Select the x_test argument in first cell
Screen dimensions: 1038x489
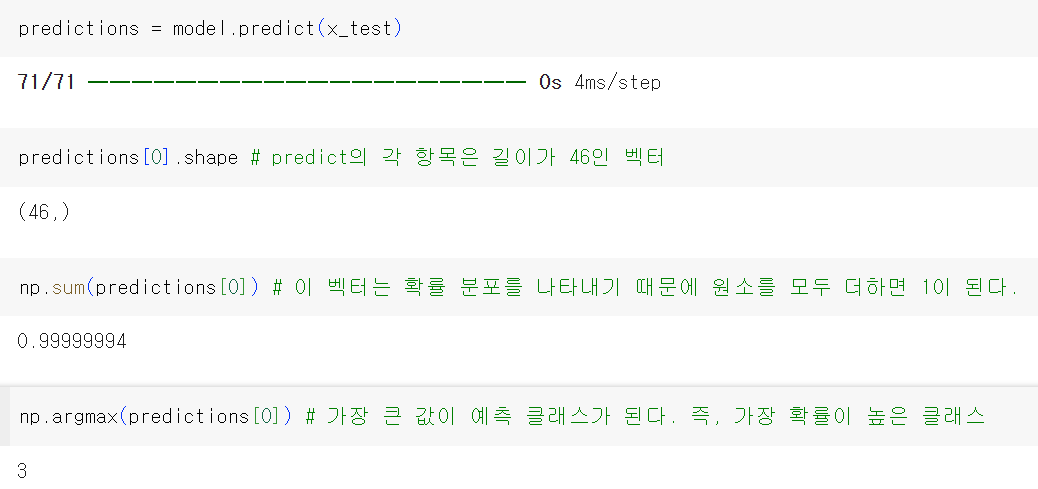pos(359,29)
